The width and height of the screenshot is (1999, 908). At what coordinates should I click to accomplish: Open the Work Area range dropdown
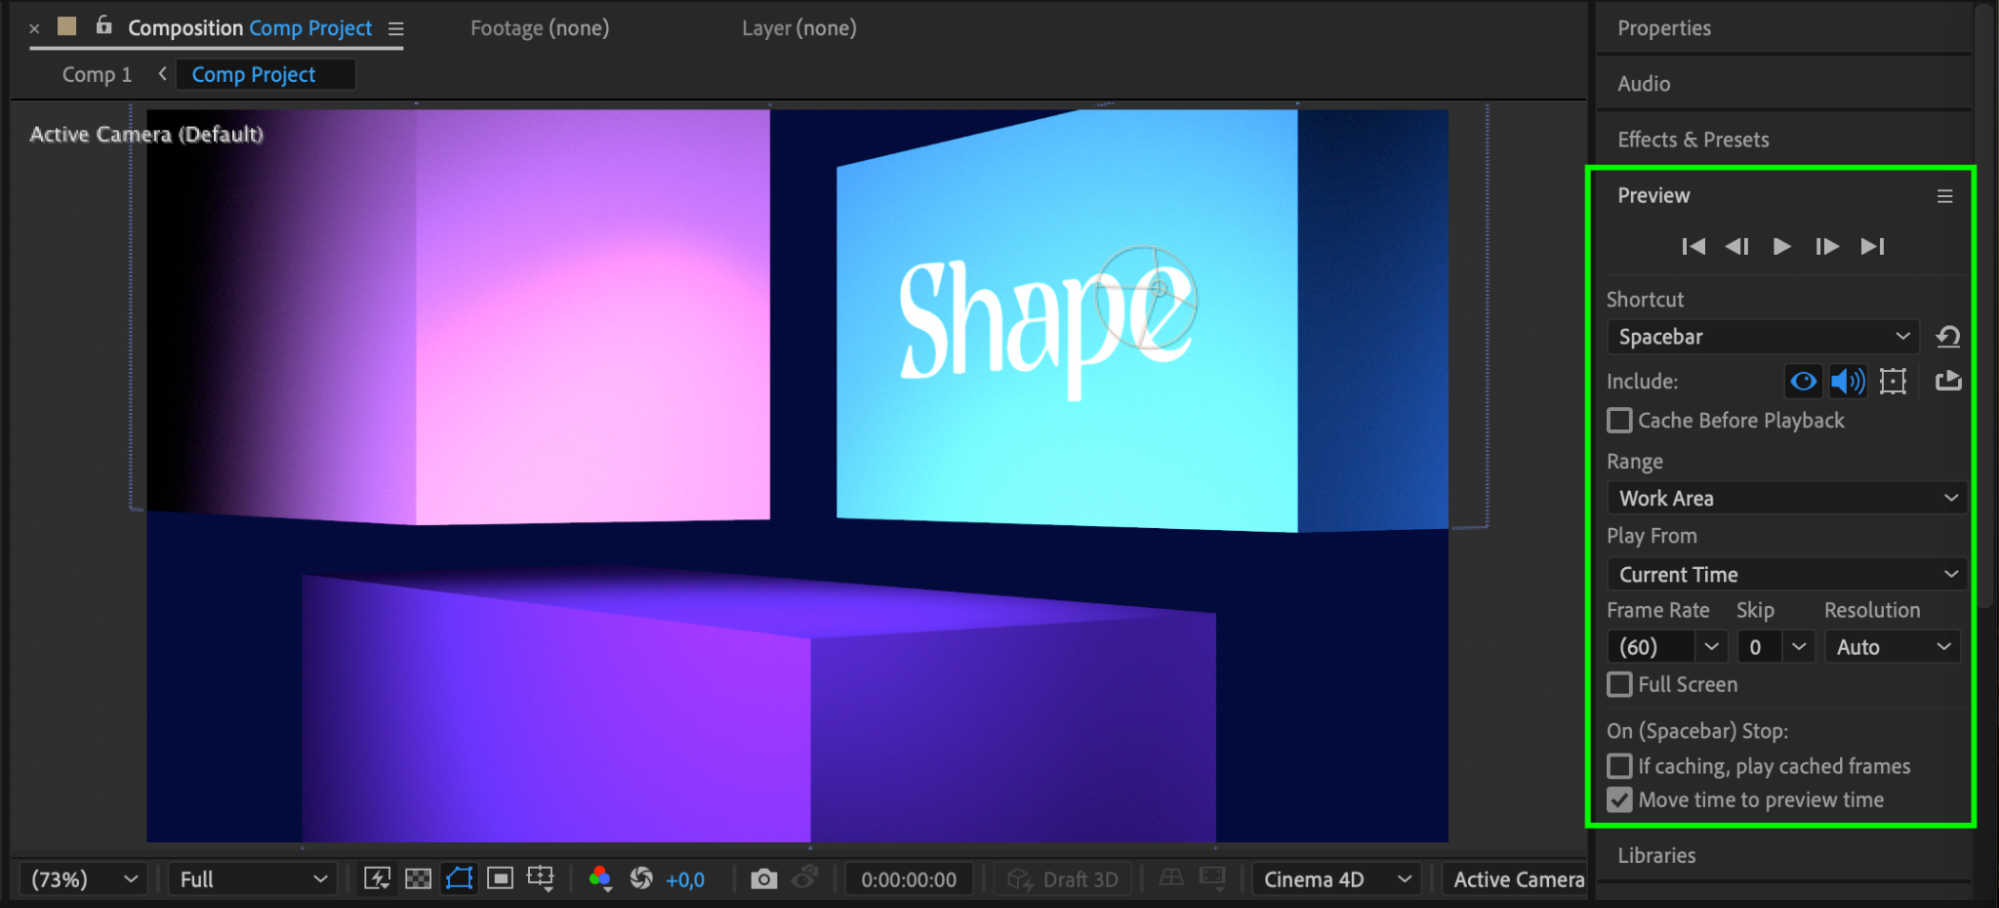1786,498
